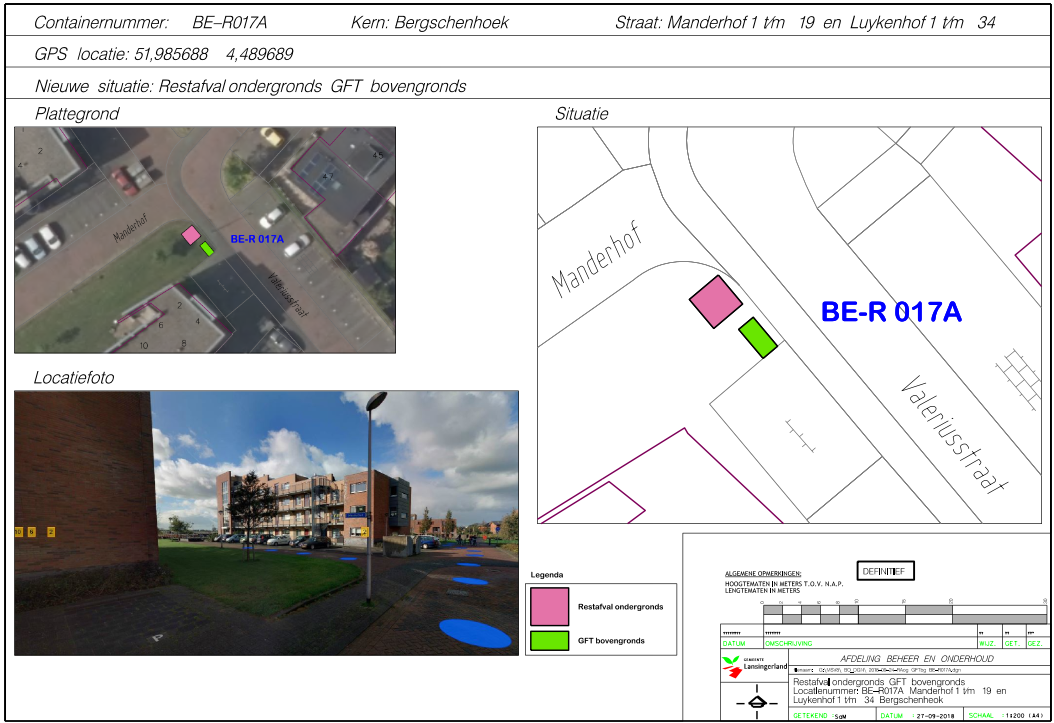The height and width of the screenshot is (723, 1054).
Task: Click the street lamp head in the Locatiefoto
Action: (376, 401)
